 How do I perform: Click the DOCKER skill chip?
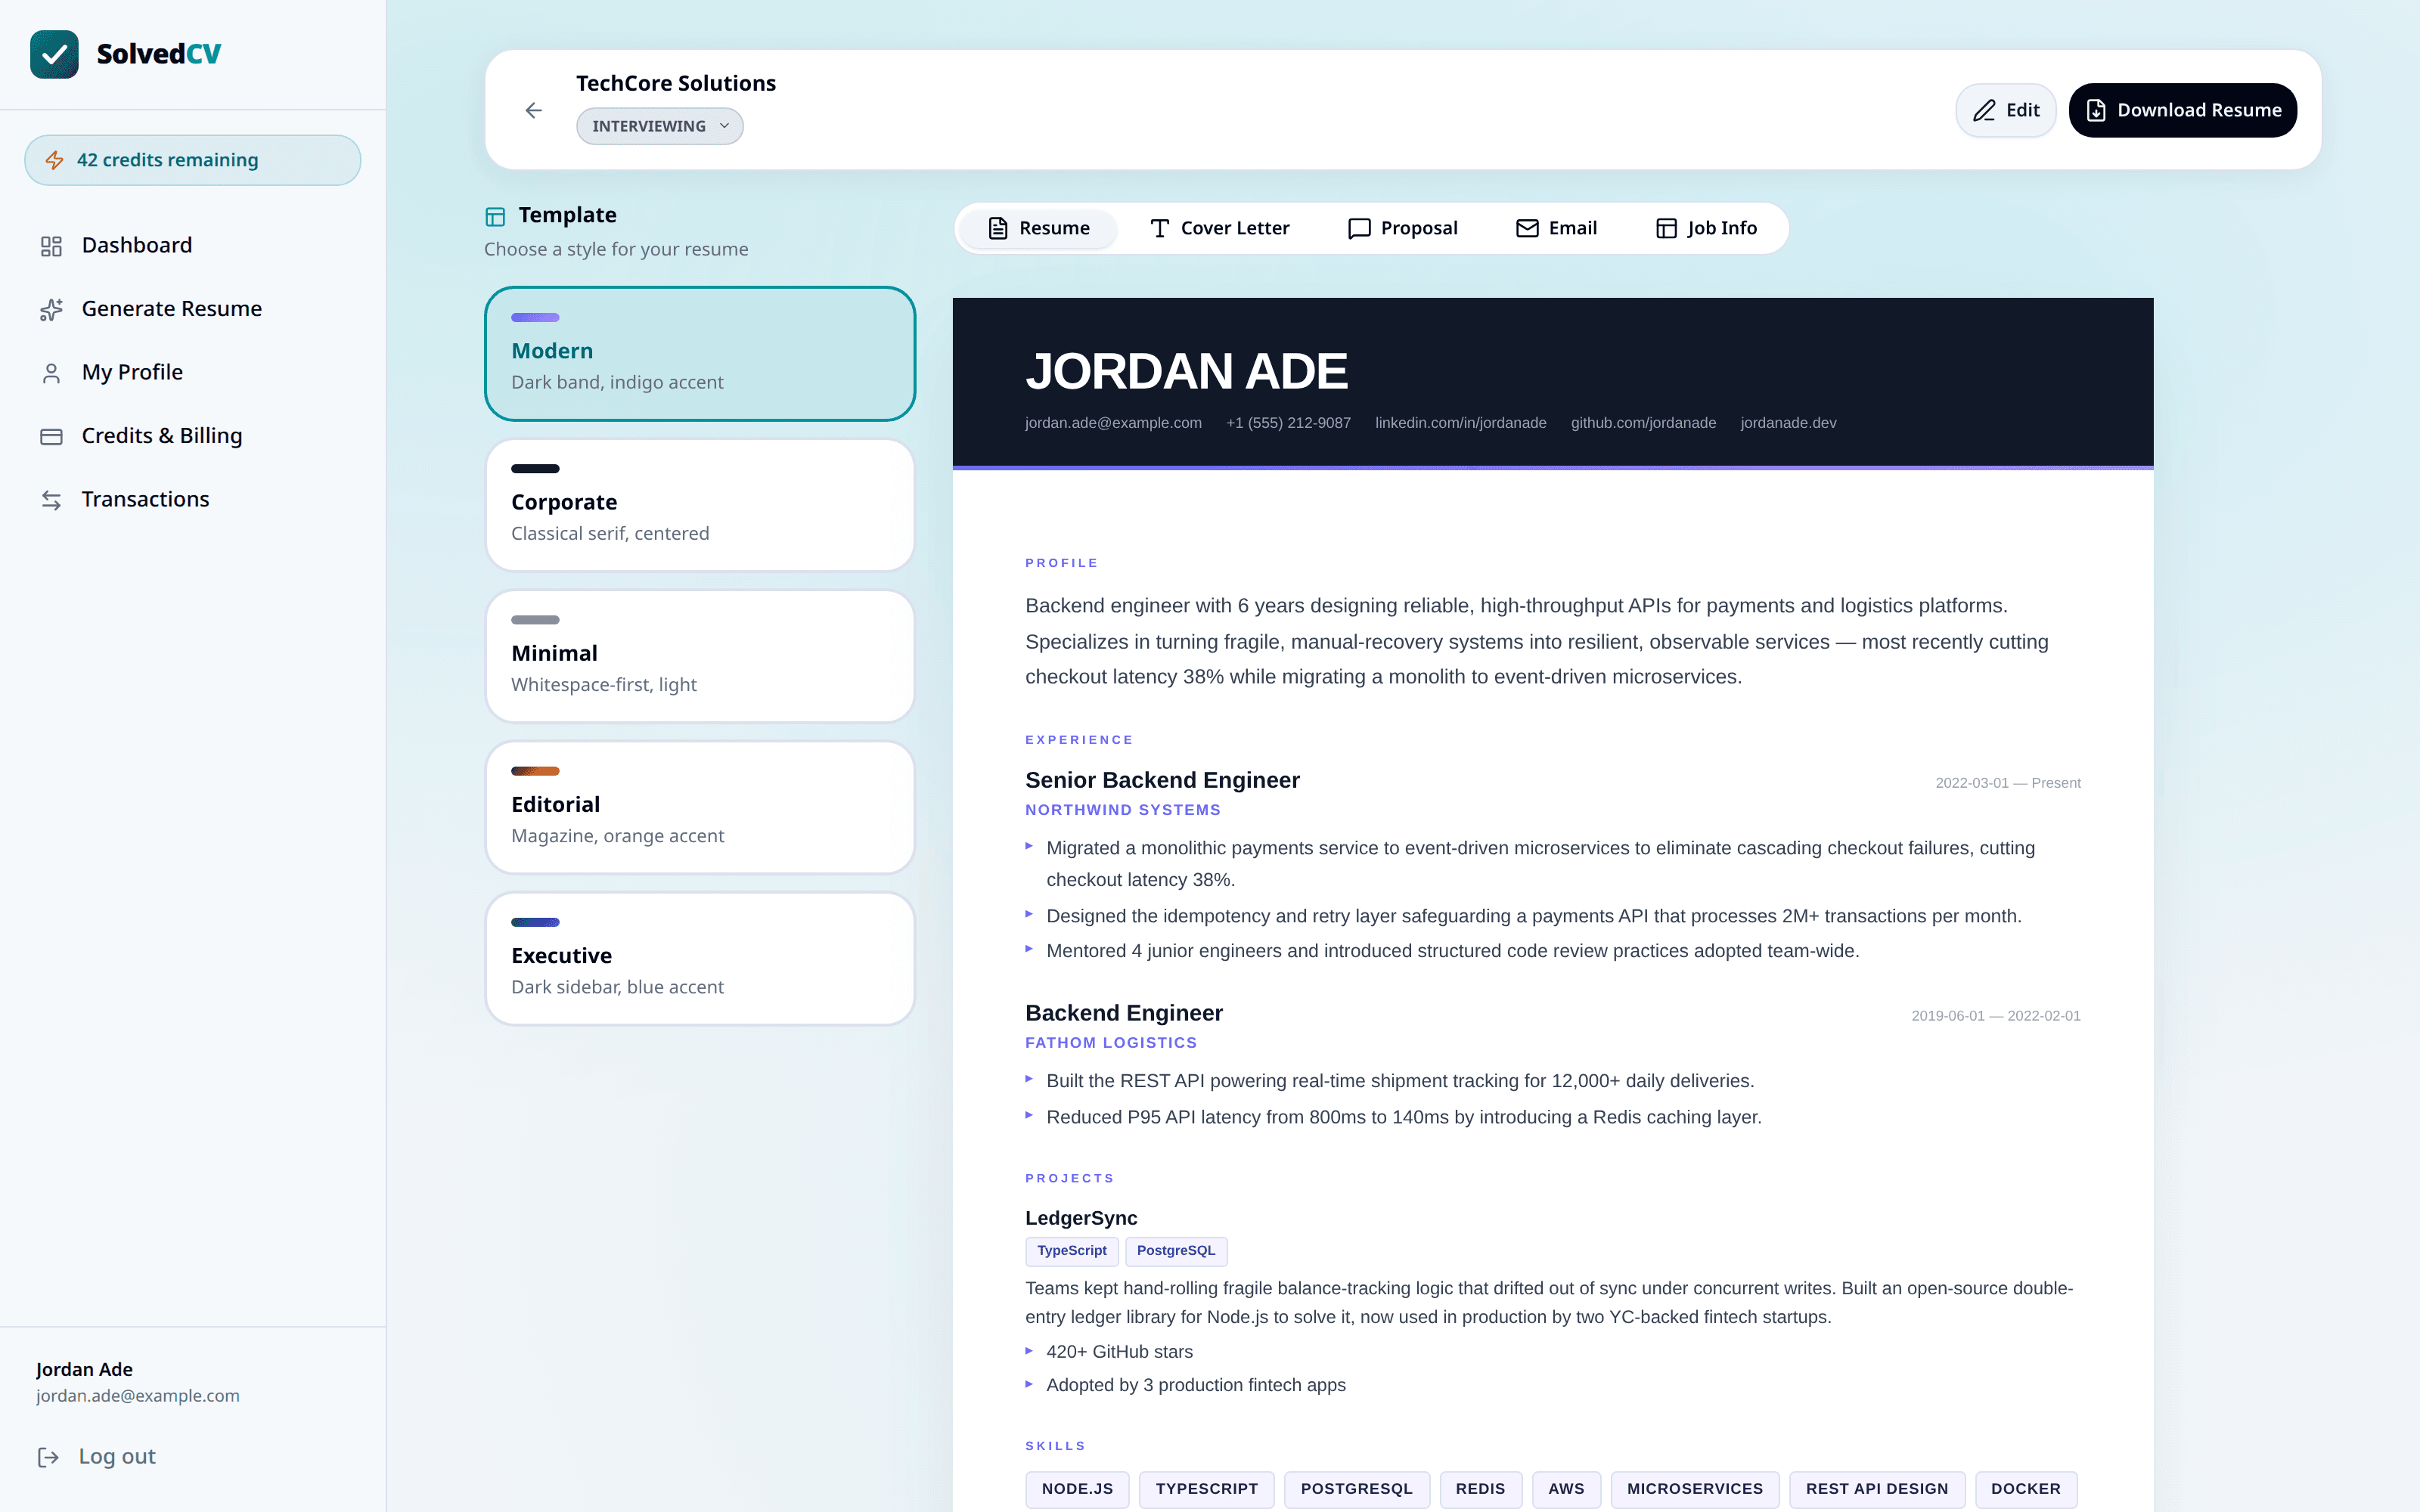pyautogui.click(x=2025, y=1489)
